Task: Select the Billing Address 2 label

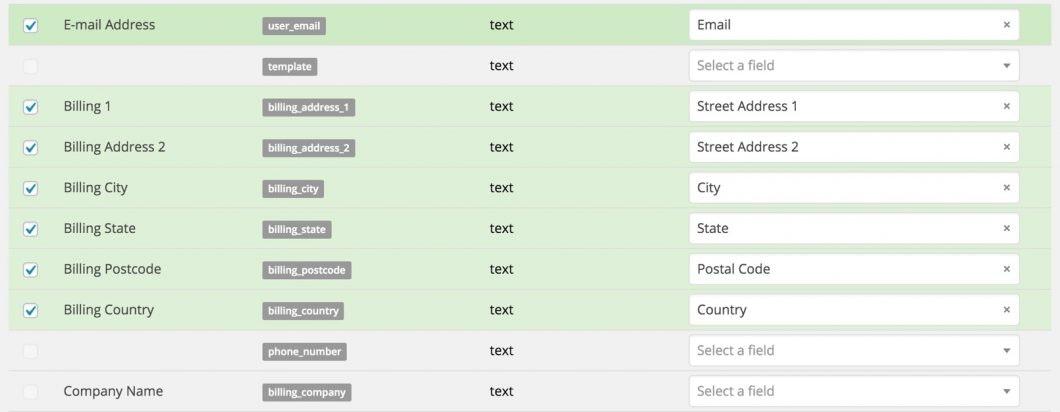Action: pyautogui.click(x=114, y=147)
